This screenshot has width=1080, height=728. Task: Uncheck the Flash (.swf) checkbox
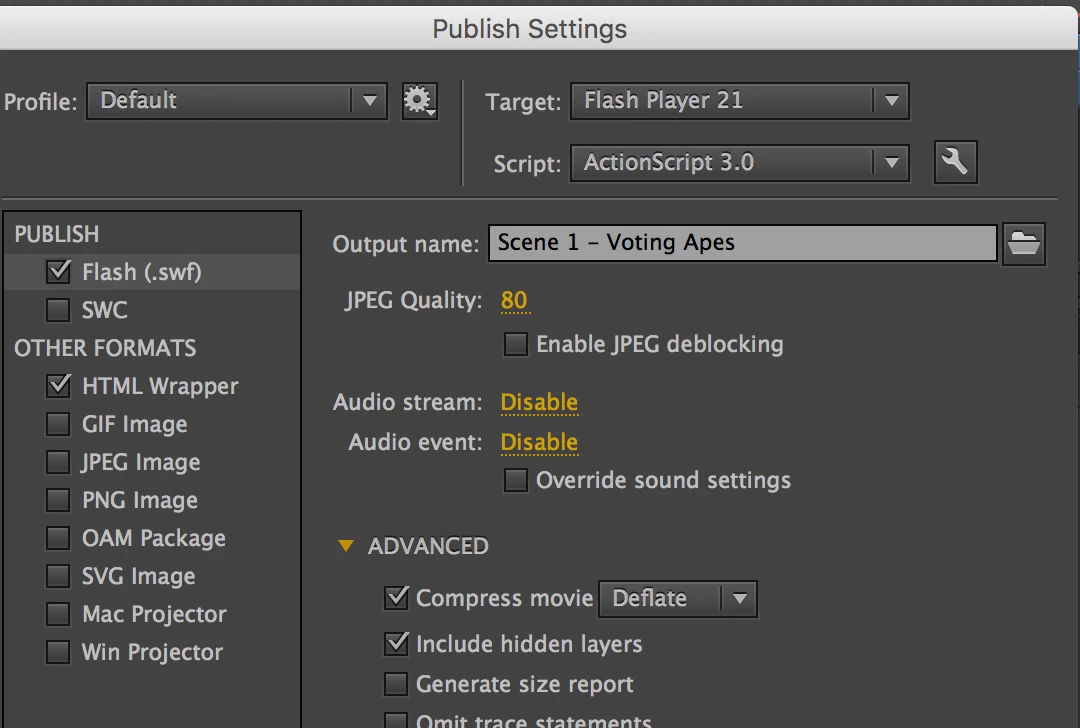(59, 272)
